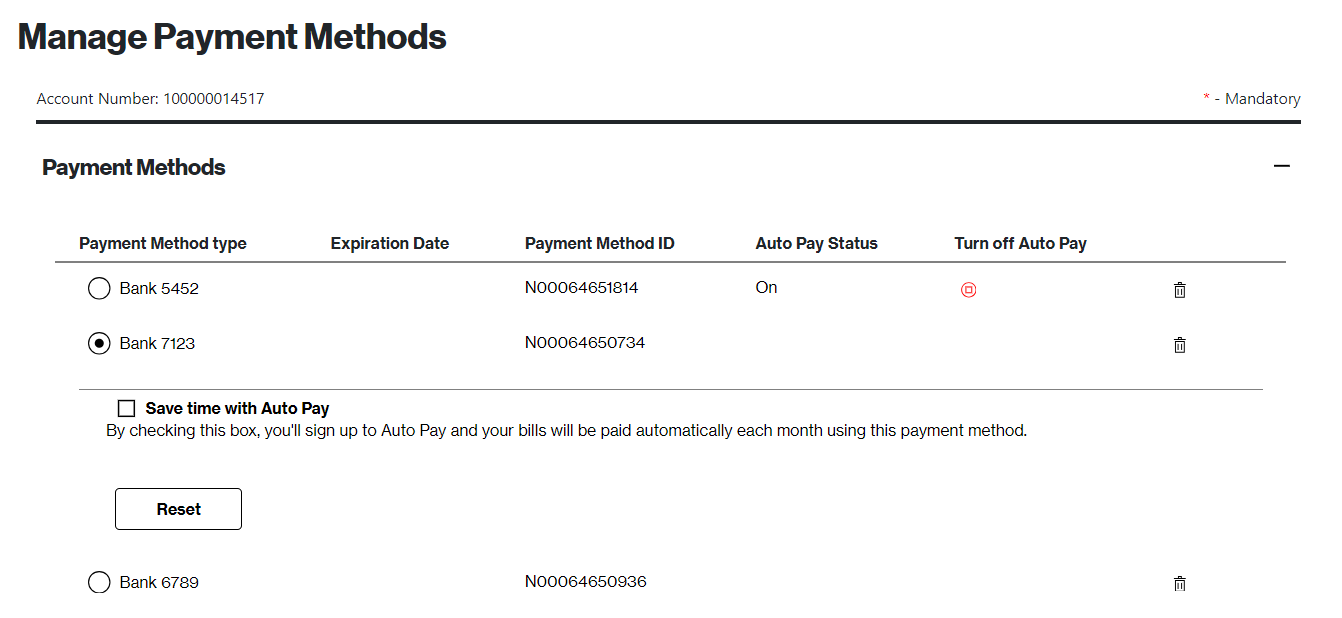Click the Auto Pay Status column header

click(x=816, y=243)
